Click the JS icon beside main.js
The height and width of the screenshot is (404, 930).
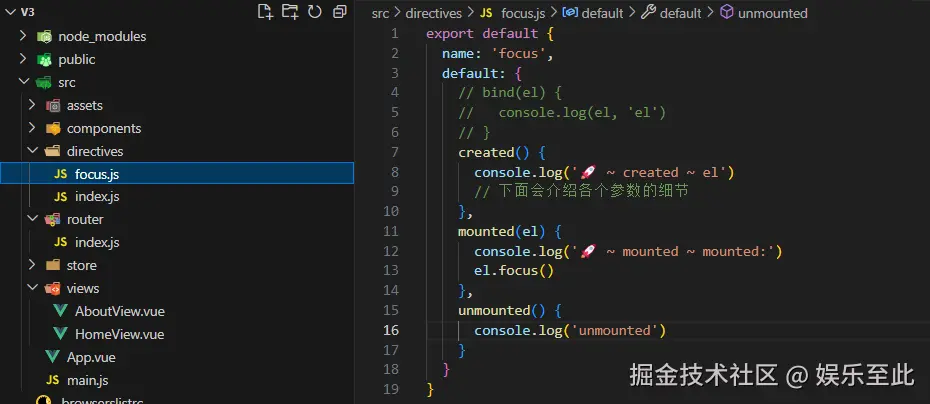(53, 380)
